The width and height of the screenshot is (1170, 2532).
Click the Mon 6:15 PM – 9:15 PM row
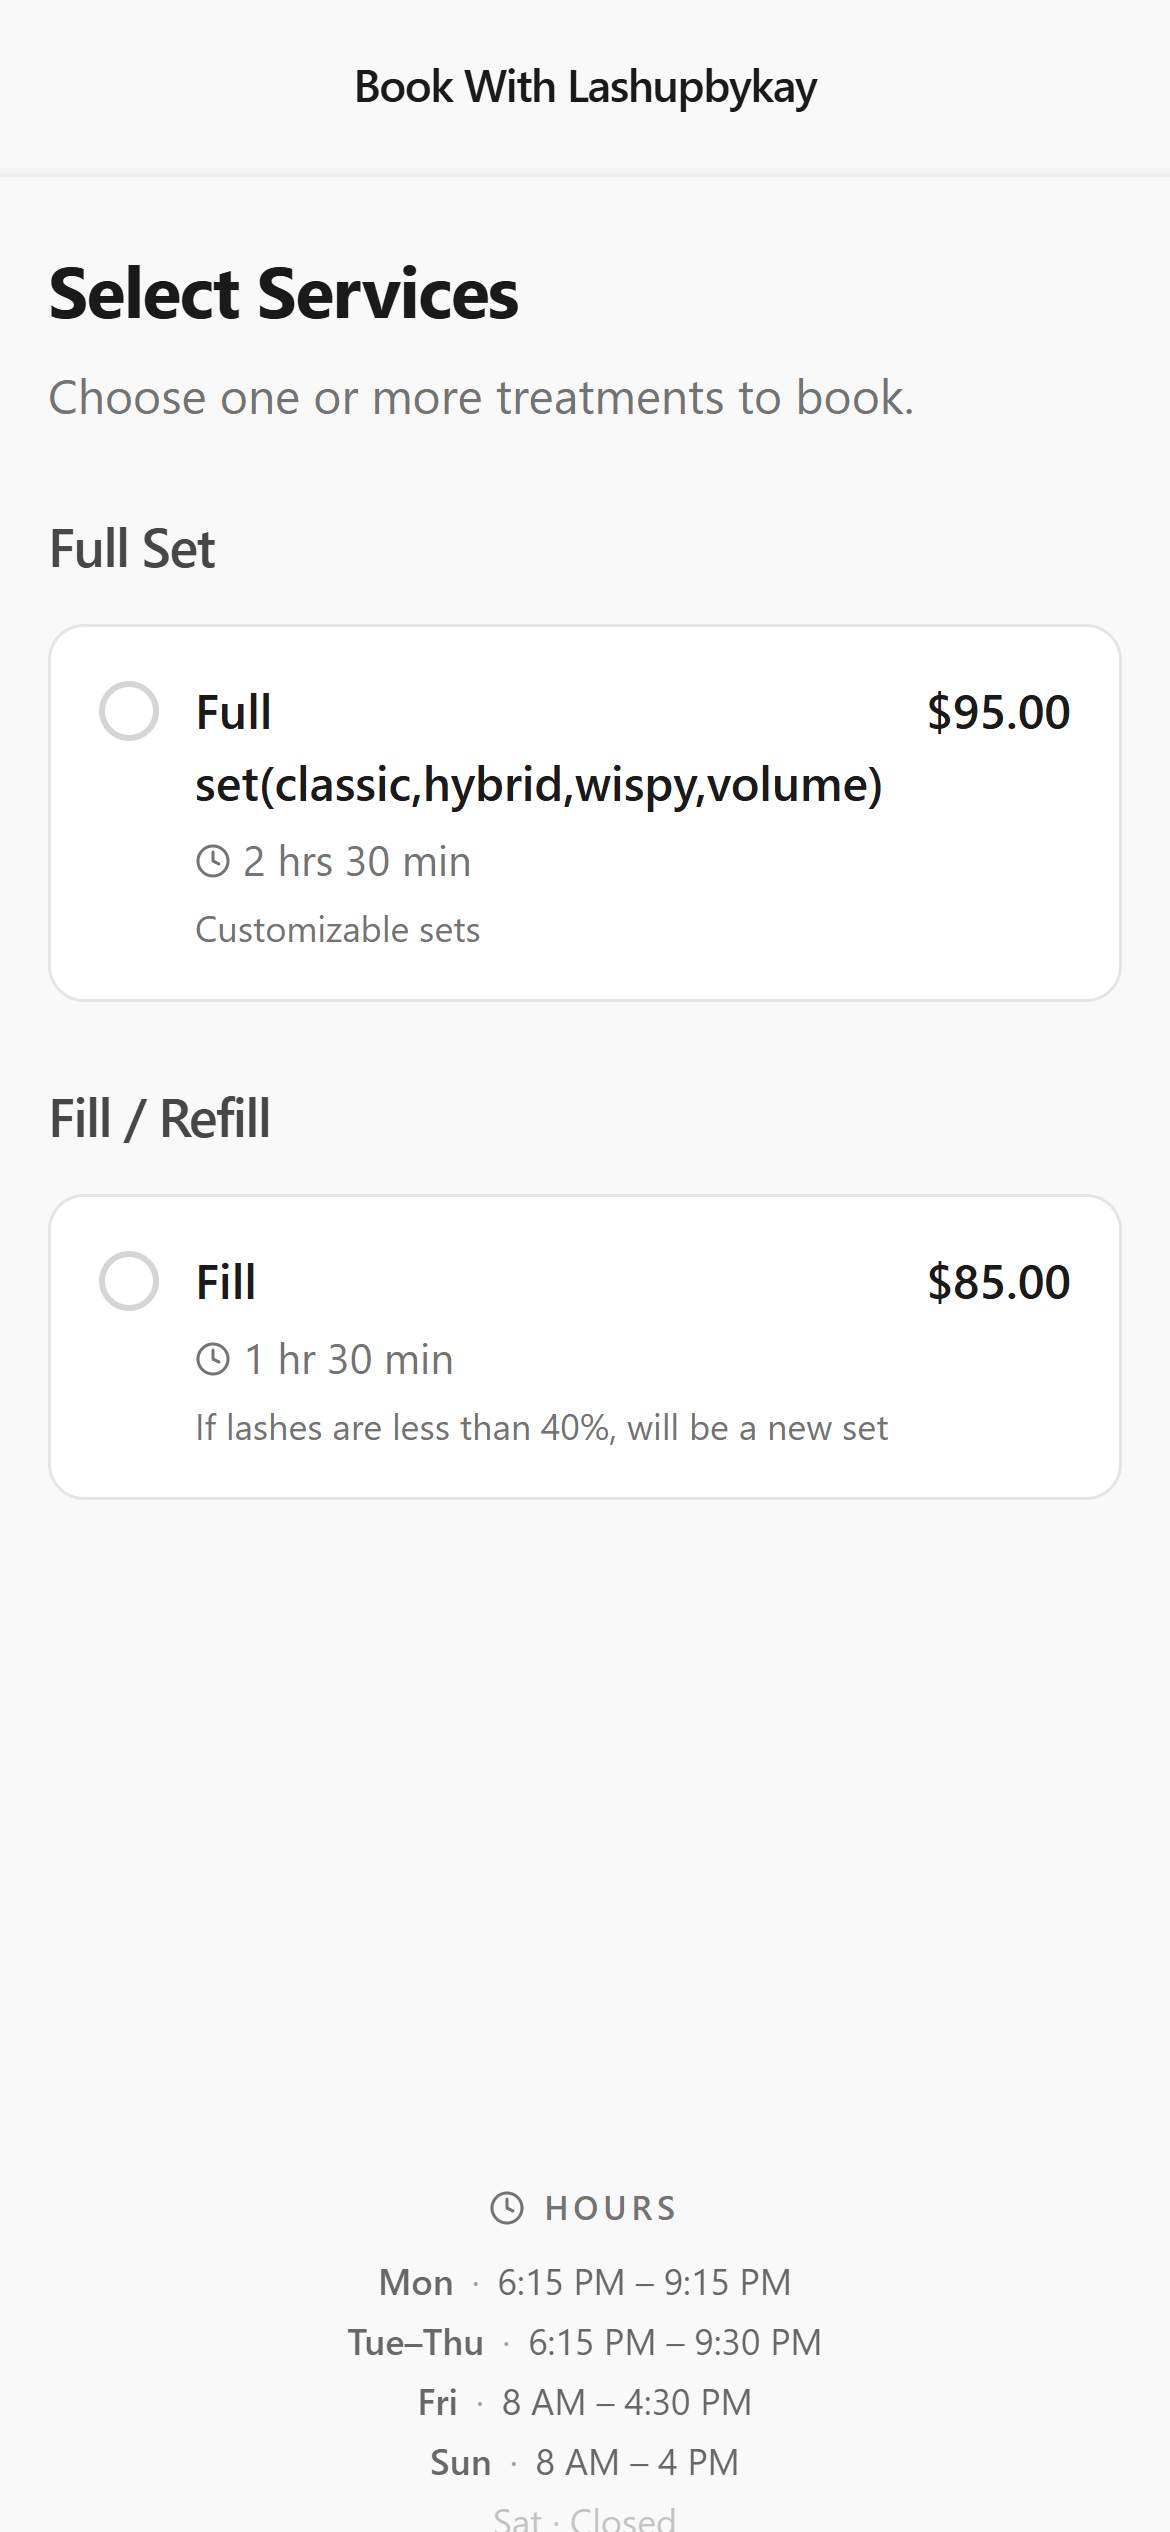pos(585,2282)
